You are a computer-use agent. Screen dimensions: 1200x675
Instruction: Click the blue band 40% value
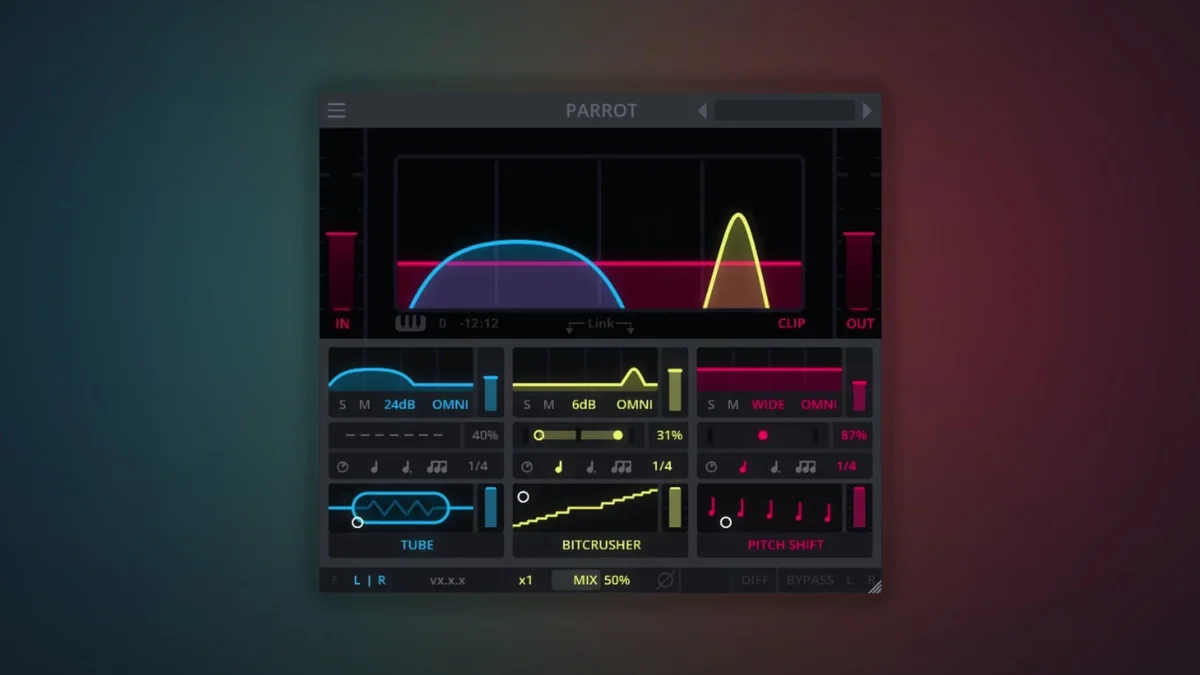pos(485,436)
